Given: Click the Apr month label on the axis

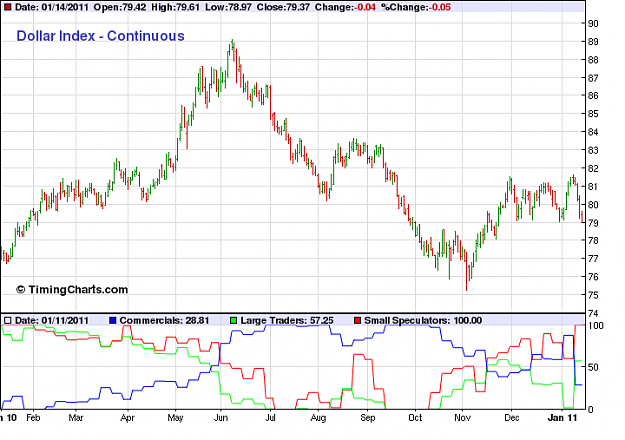Looking at the screenshot, I should coord(128,418).
